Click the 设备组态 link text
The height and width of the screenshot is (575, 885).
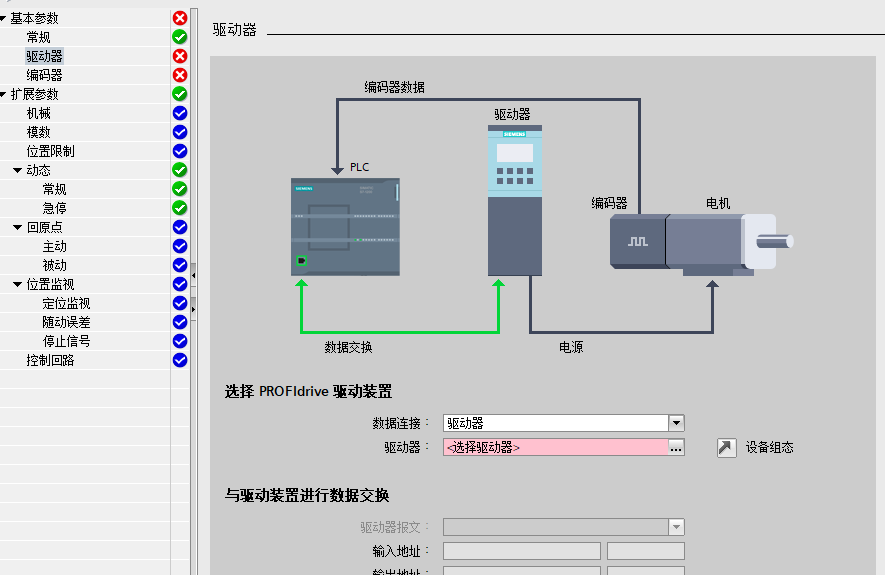coord(769,448)
